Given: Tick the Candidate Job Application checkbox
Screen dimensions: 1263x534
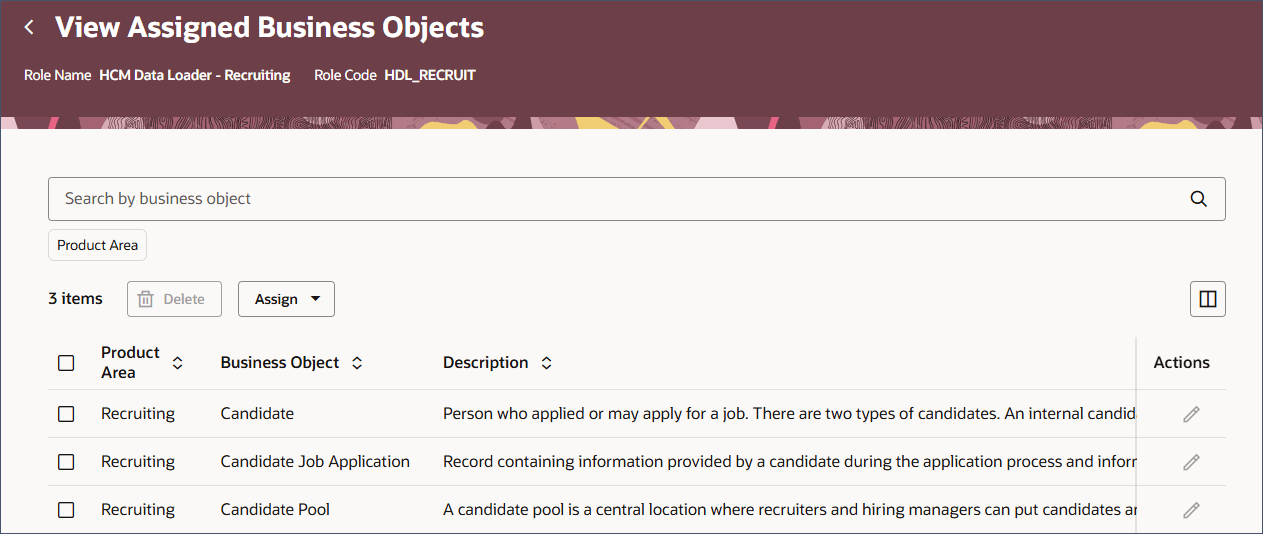Looking at the screenshot, I should click(x=66, y=462).
